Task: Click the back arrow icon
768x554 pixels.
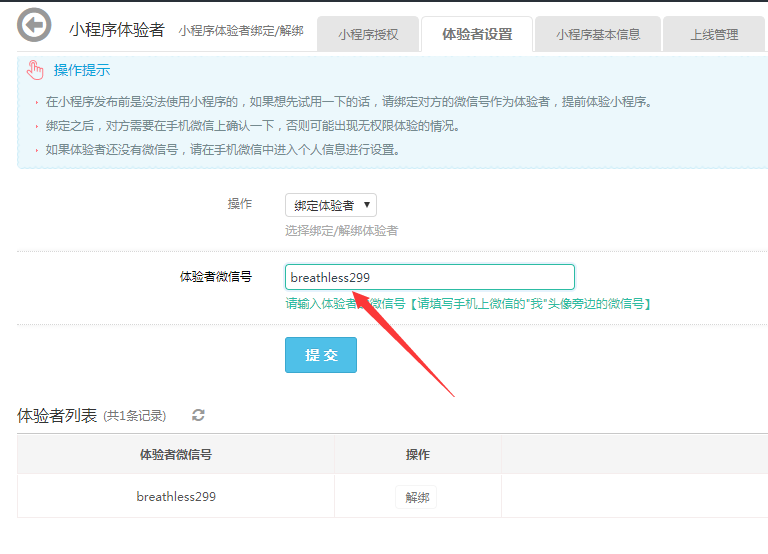Action: tap(34, 26)
